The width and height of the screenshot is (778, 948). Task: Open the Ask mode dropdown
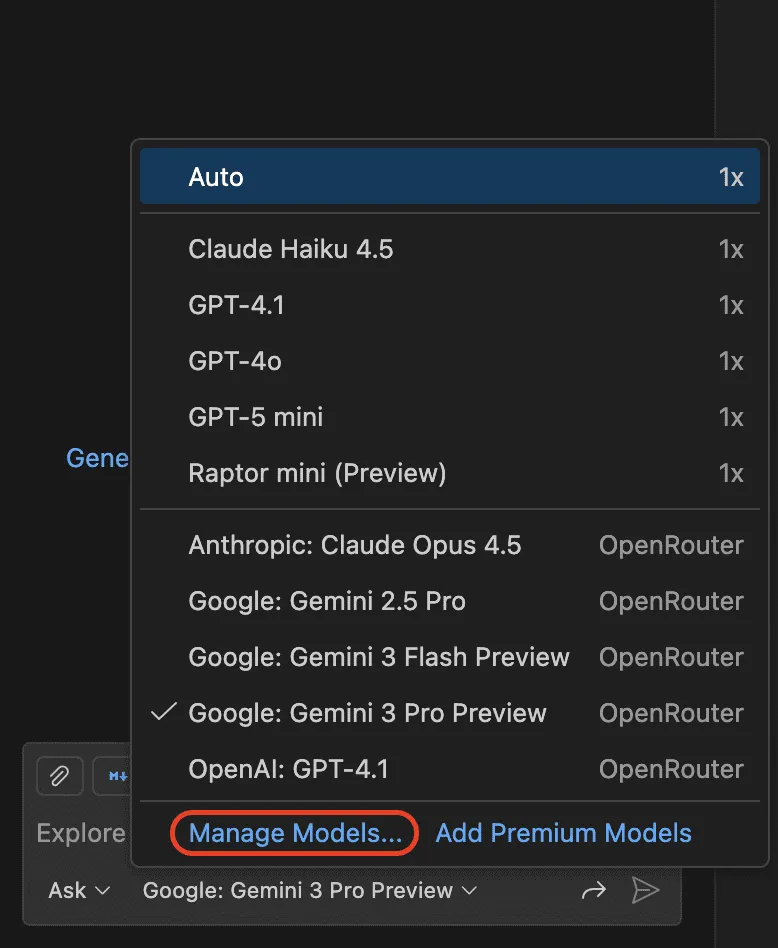79,890
